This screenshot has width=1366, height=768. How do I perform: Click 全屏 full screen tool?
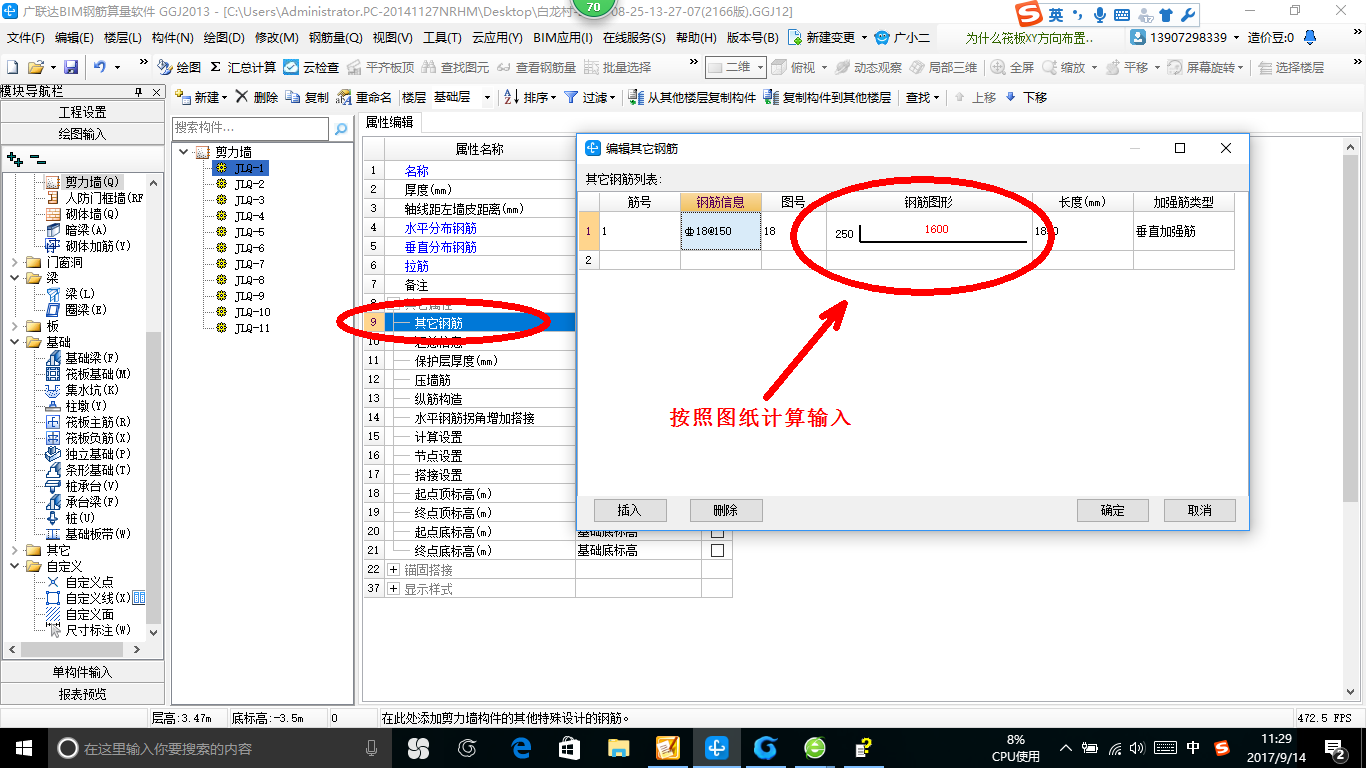[1013, 67]
